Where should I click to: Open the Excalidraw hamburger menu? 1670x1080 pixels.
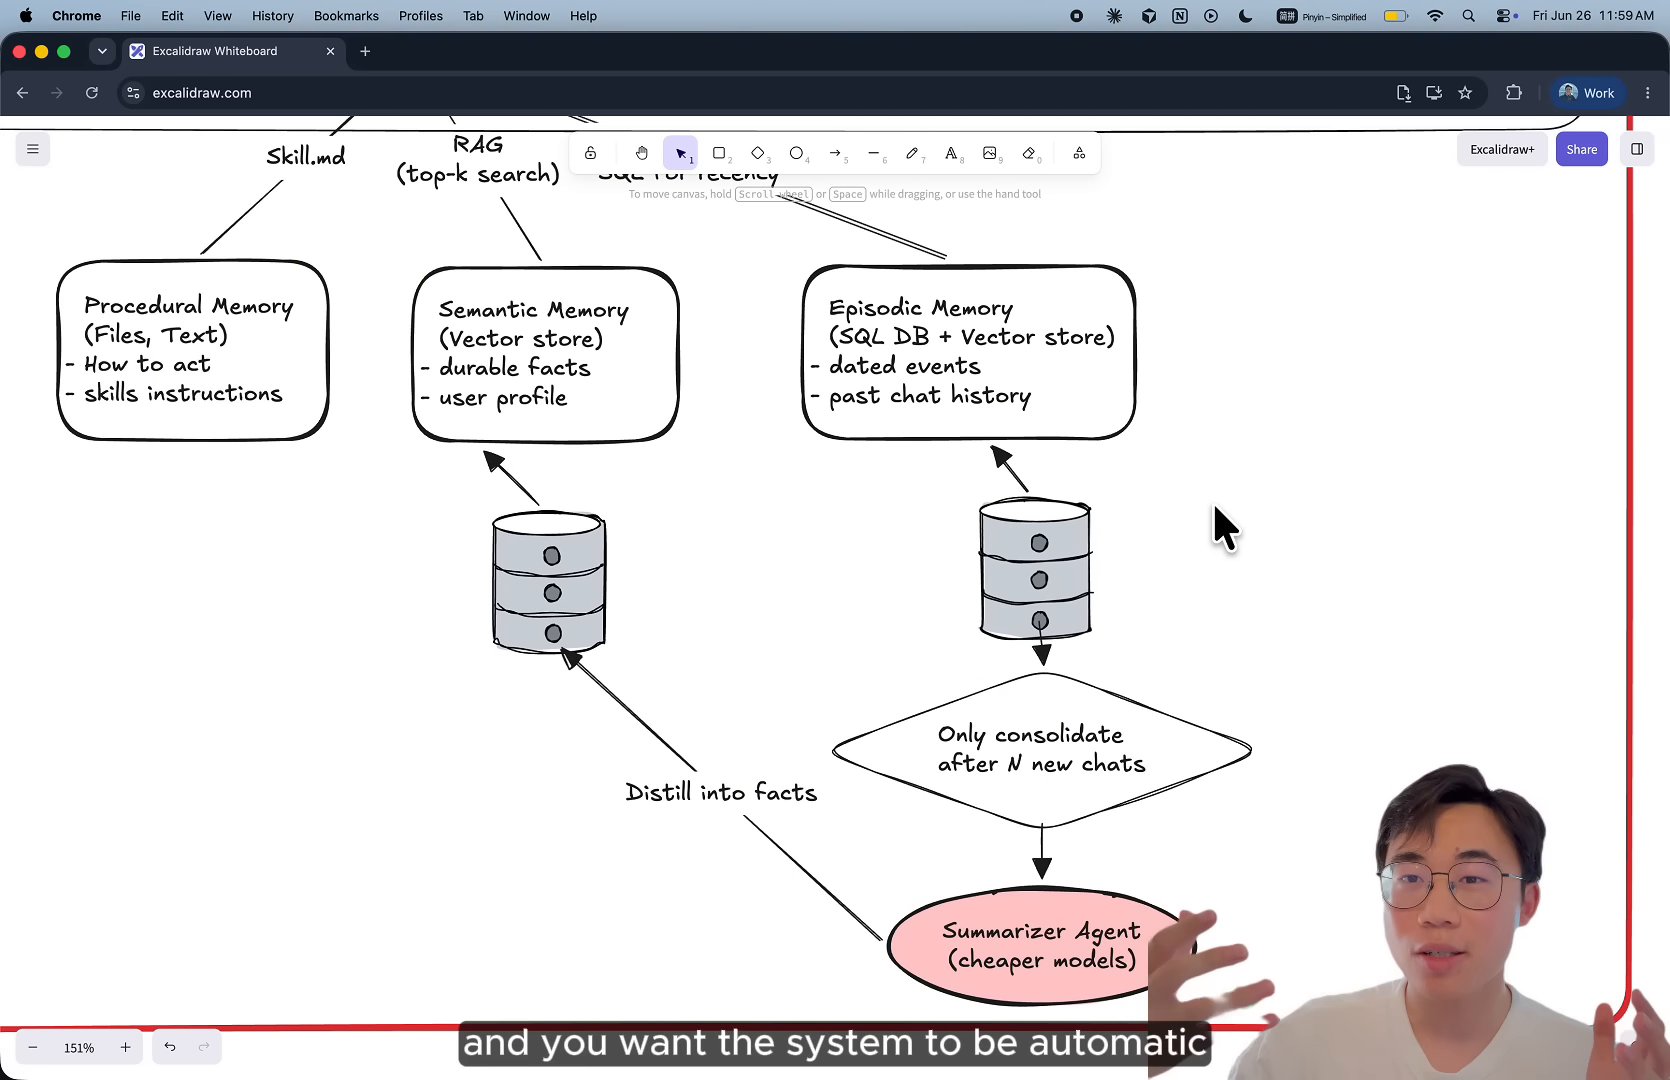[33, 149]
